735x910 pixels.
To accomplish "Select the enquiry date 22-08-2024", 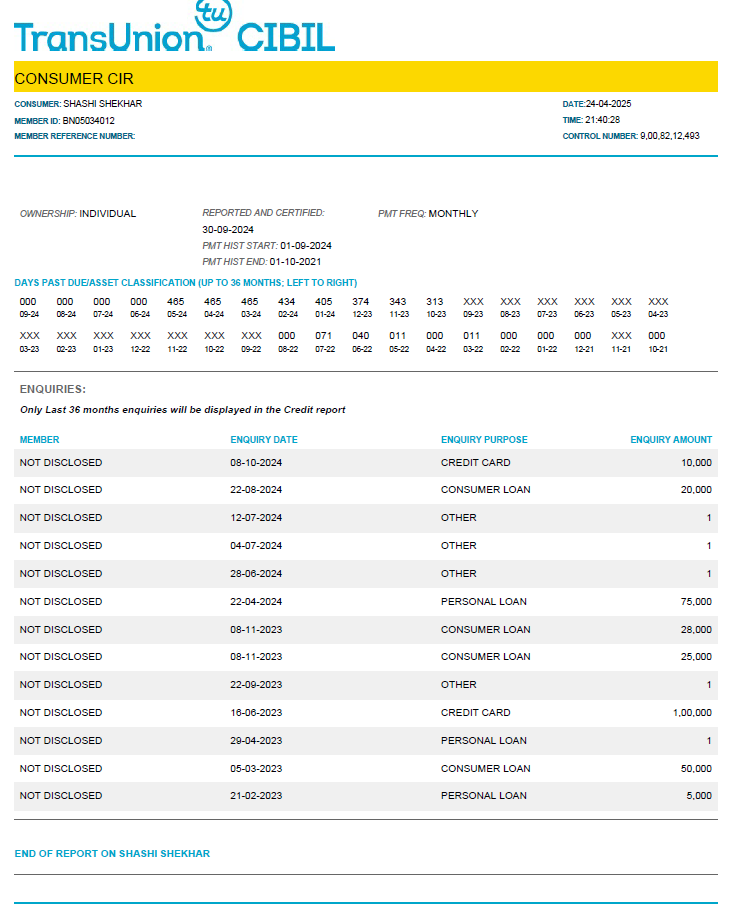I will pos(256,490).
